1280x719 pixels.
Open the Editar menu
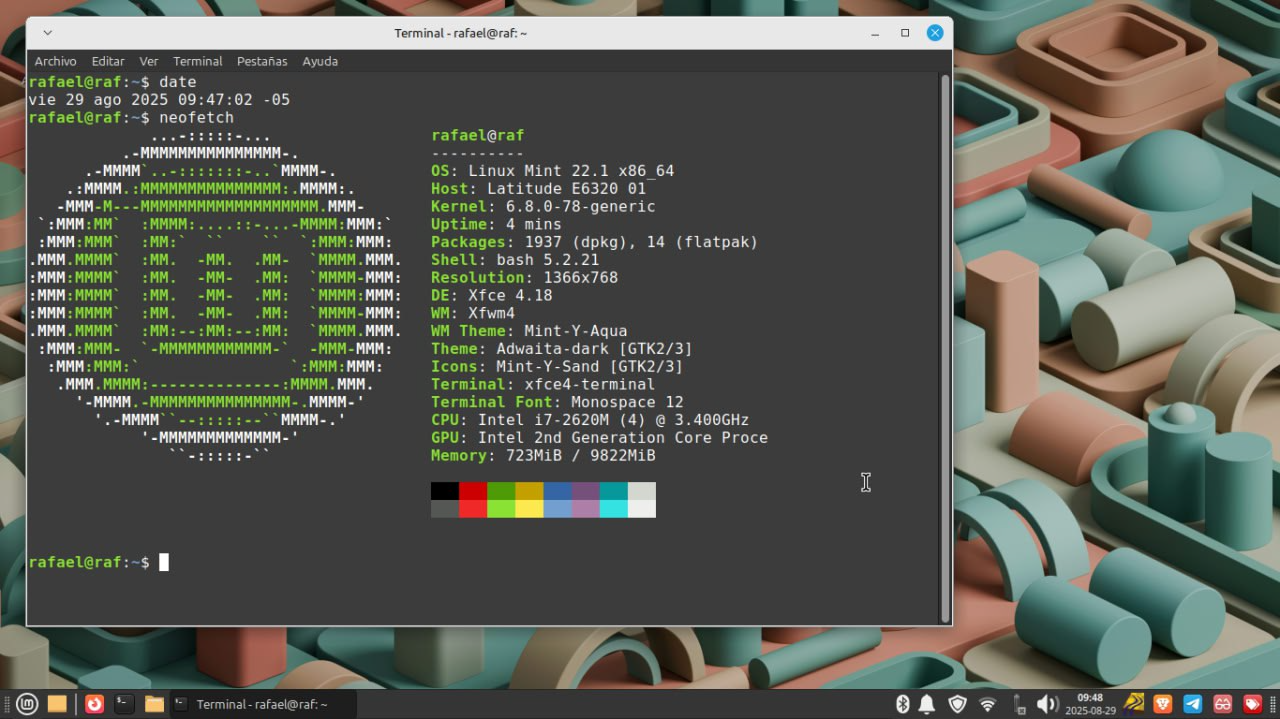coord(108,61)
